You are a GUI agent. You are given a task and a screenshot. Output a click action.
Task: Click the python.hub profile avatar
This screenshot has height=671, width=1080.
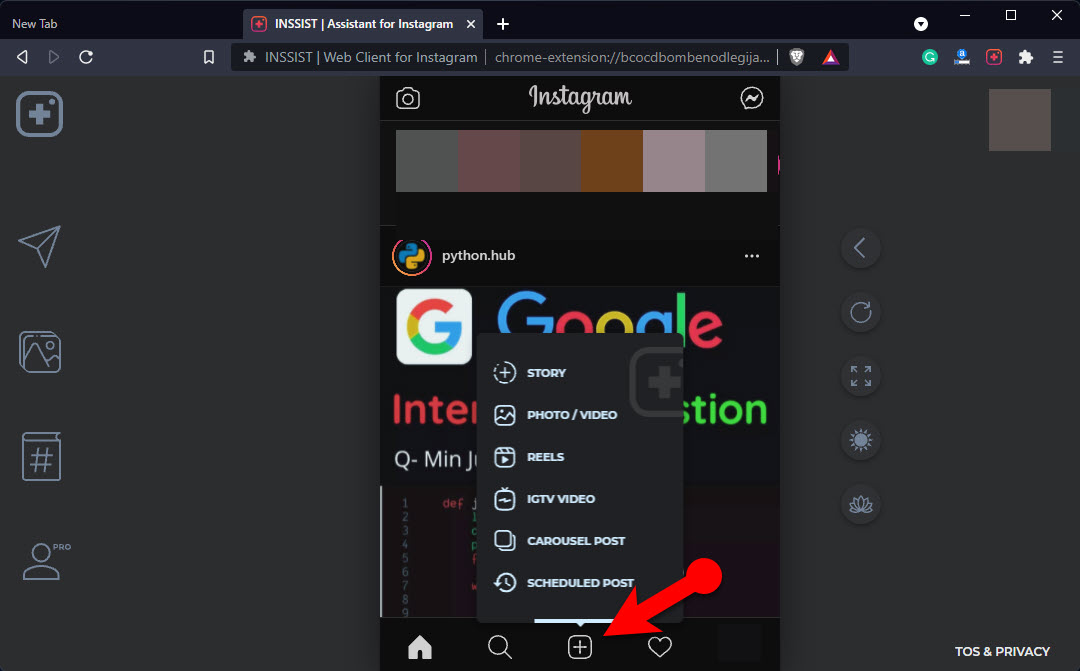coord(412,256)
